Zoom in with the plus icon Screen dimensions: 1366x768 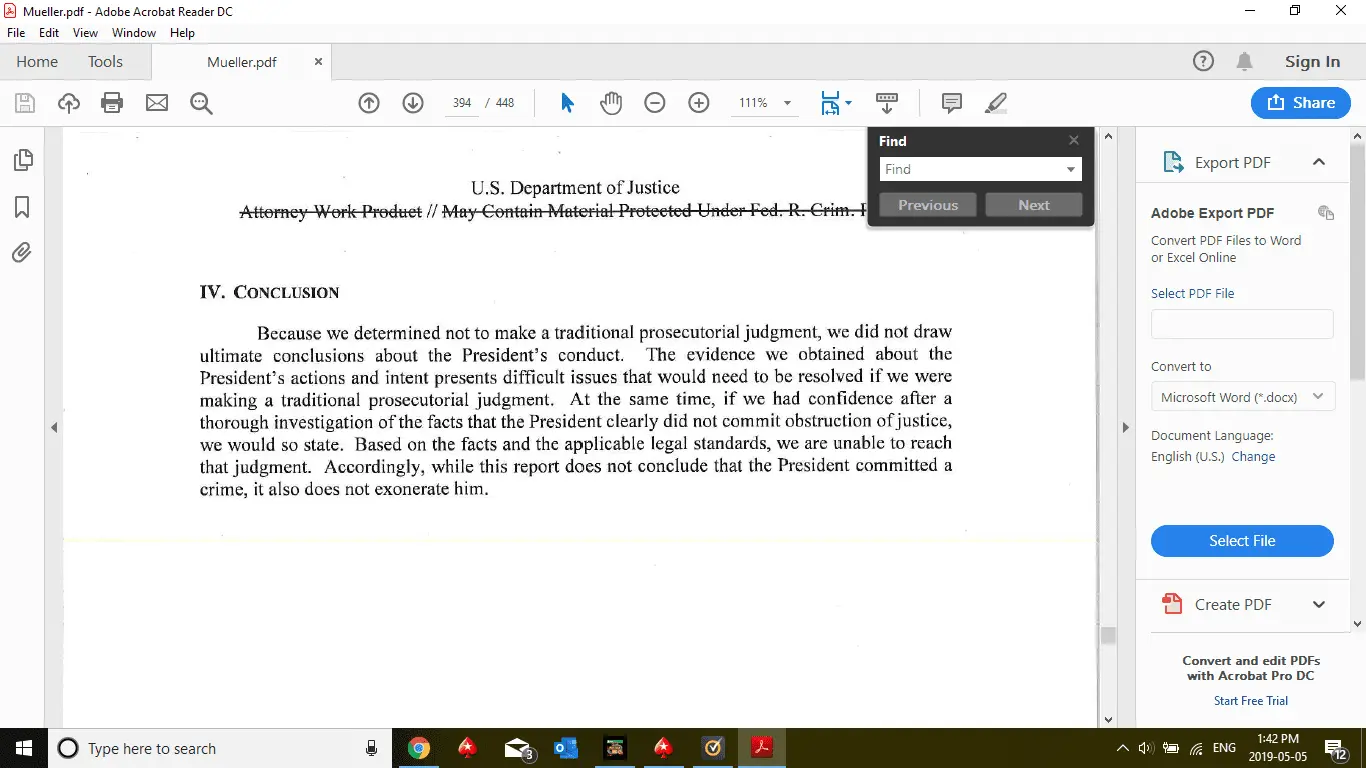click(699, 103)
